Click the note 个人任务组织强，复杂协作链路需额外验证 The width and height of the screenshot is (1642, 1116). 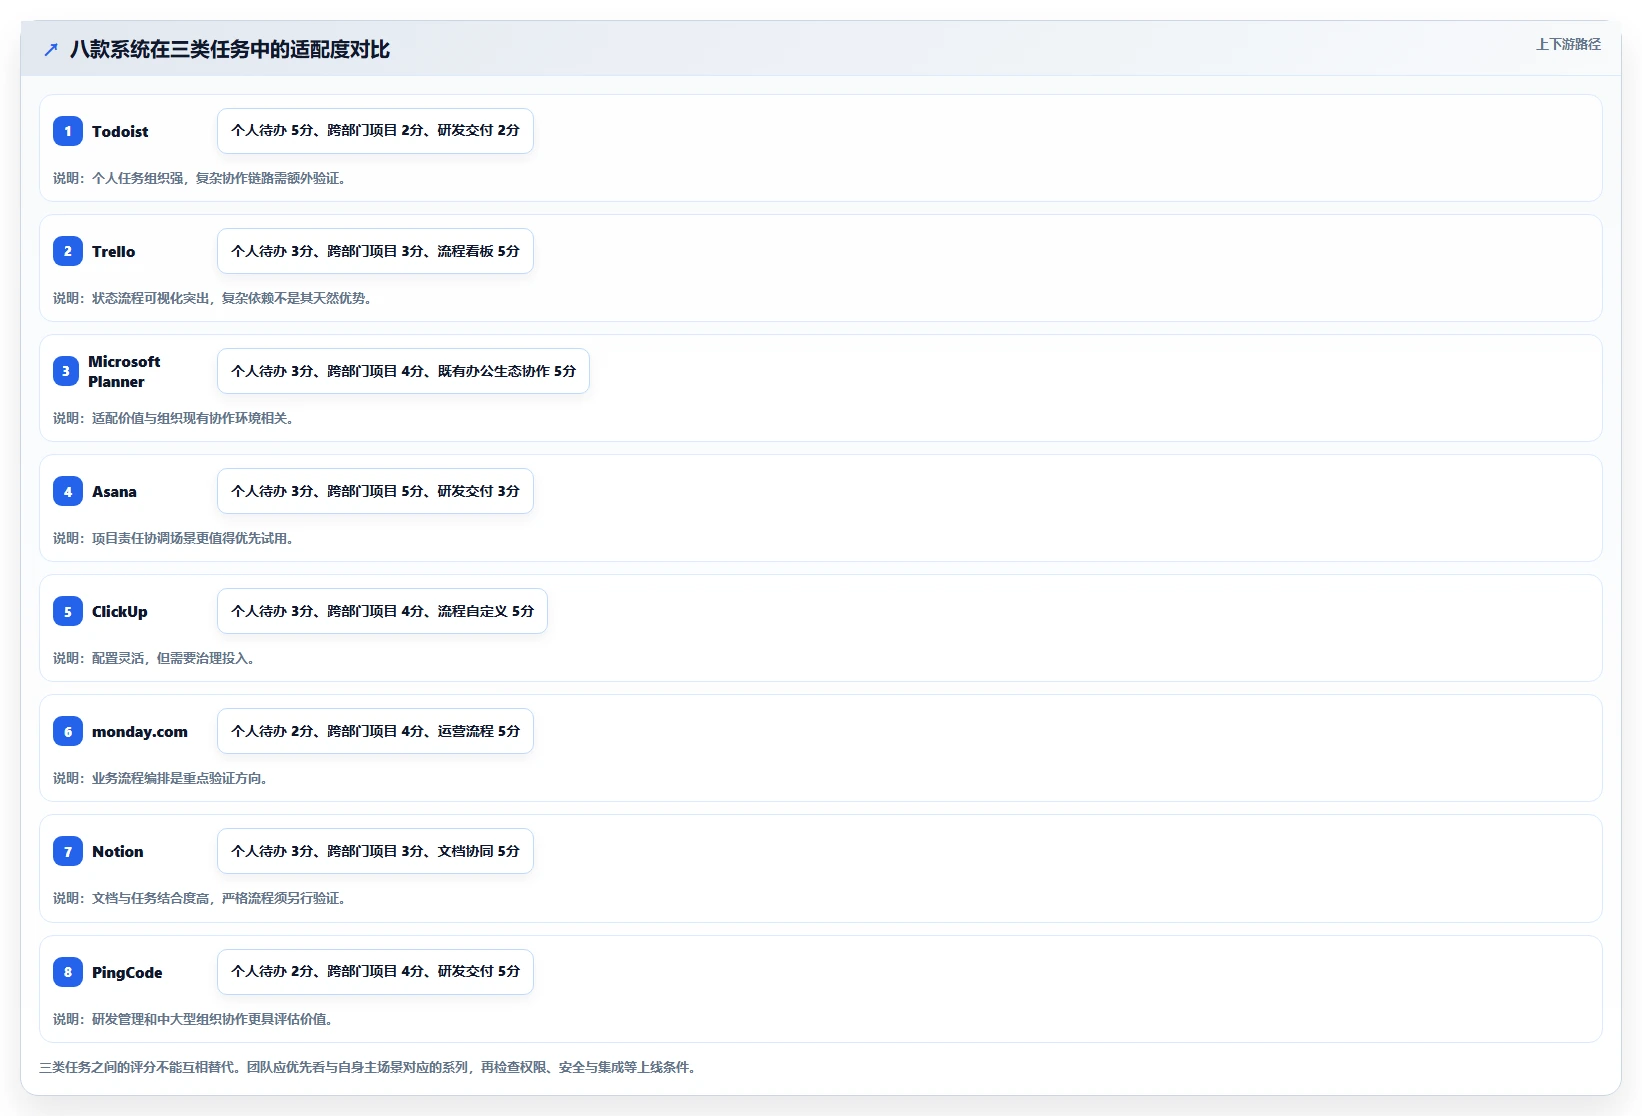click(199, 178)
